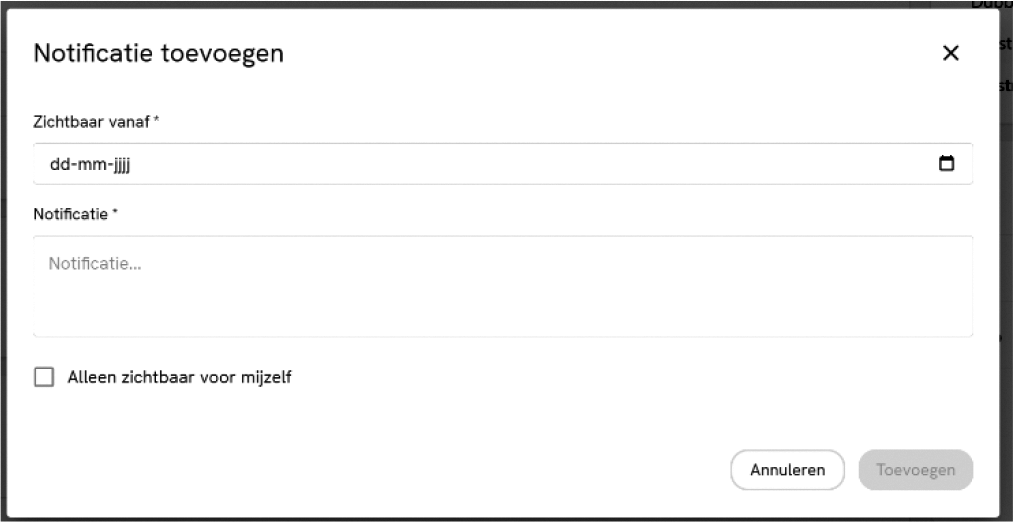
Task: Select the dd day segment
Action: point(59,164)
